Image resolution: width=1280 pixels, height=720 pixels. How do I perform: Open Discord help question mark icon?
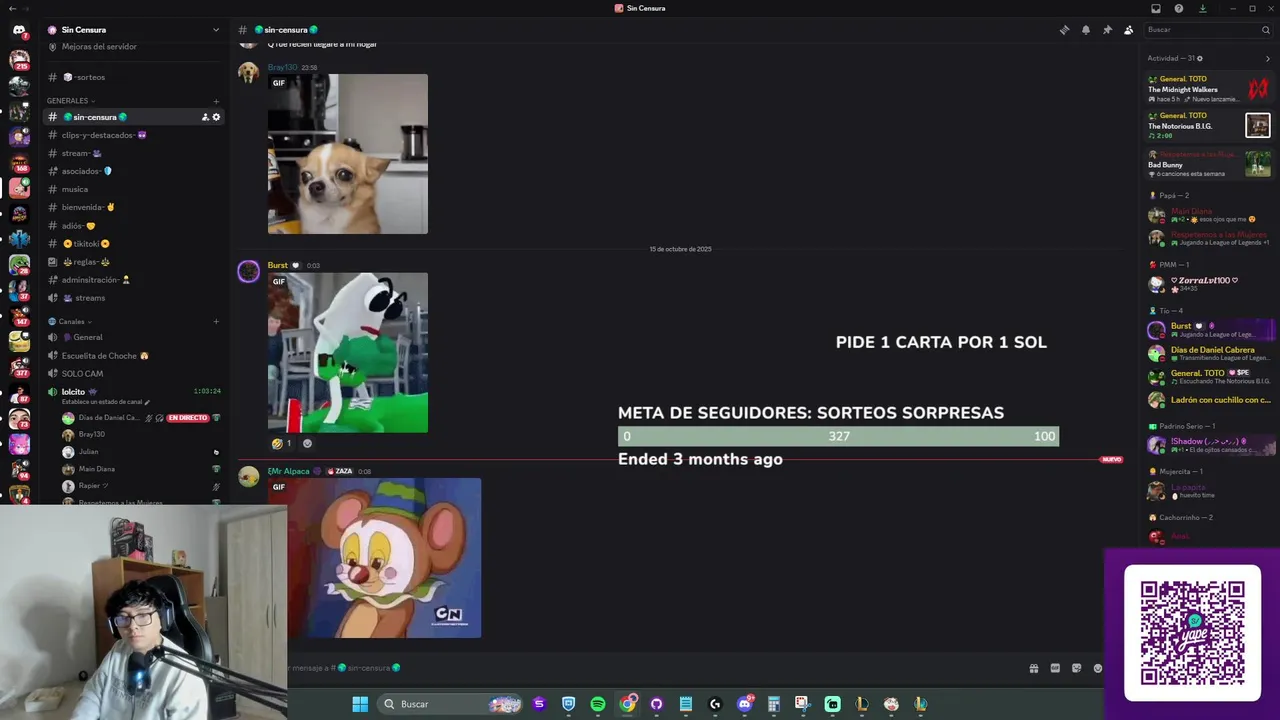(1179, 8)
